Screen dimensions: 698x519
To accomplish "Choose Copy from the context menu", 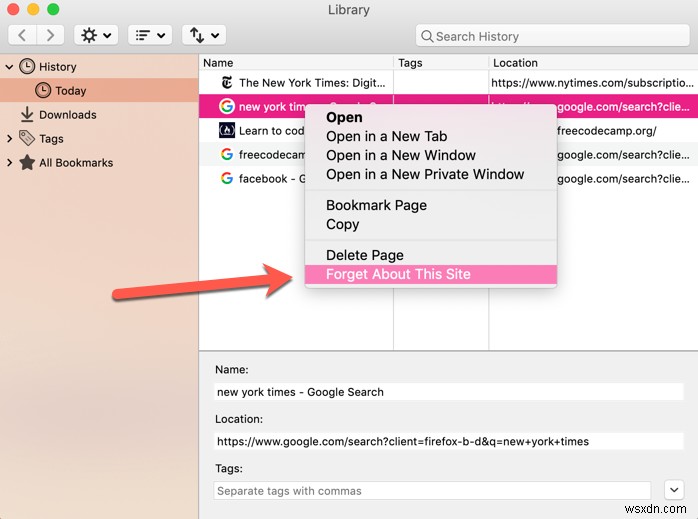I will [x=430, y=224].
